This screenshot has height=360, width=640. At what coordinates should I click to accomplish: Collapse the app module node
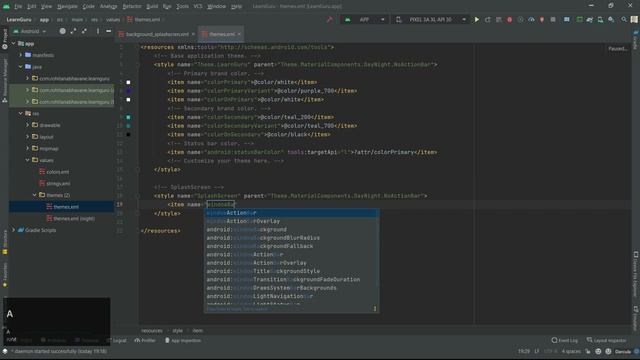13,43
